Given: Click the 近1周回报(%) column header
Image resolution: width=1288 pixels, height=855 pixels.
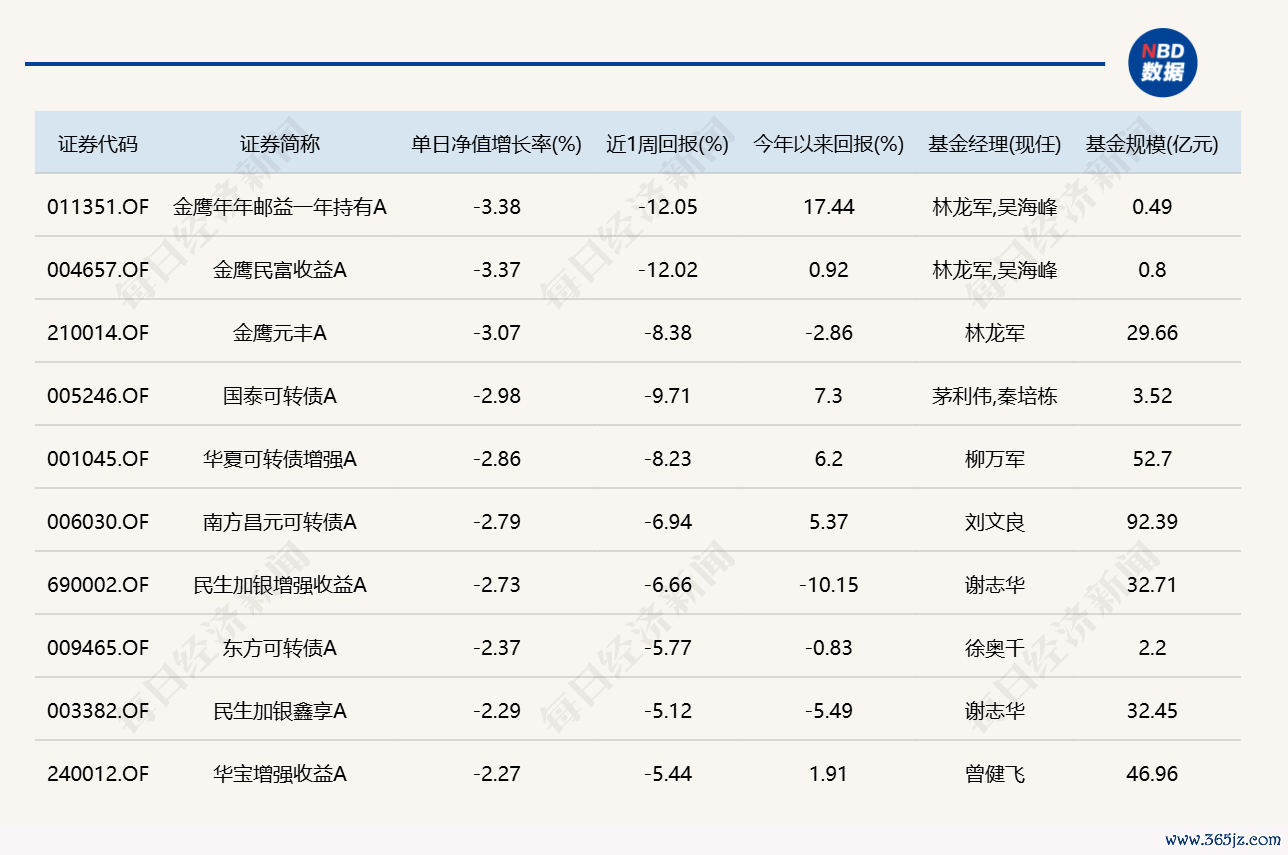Looking at the screenshot, I should point(668,144).
